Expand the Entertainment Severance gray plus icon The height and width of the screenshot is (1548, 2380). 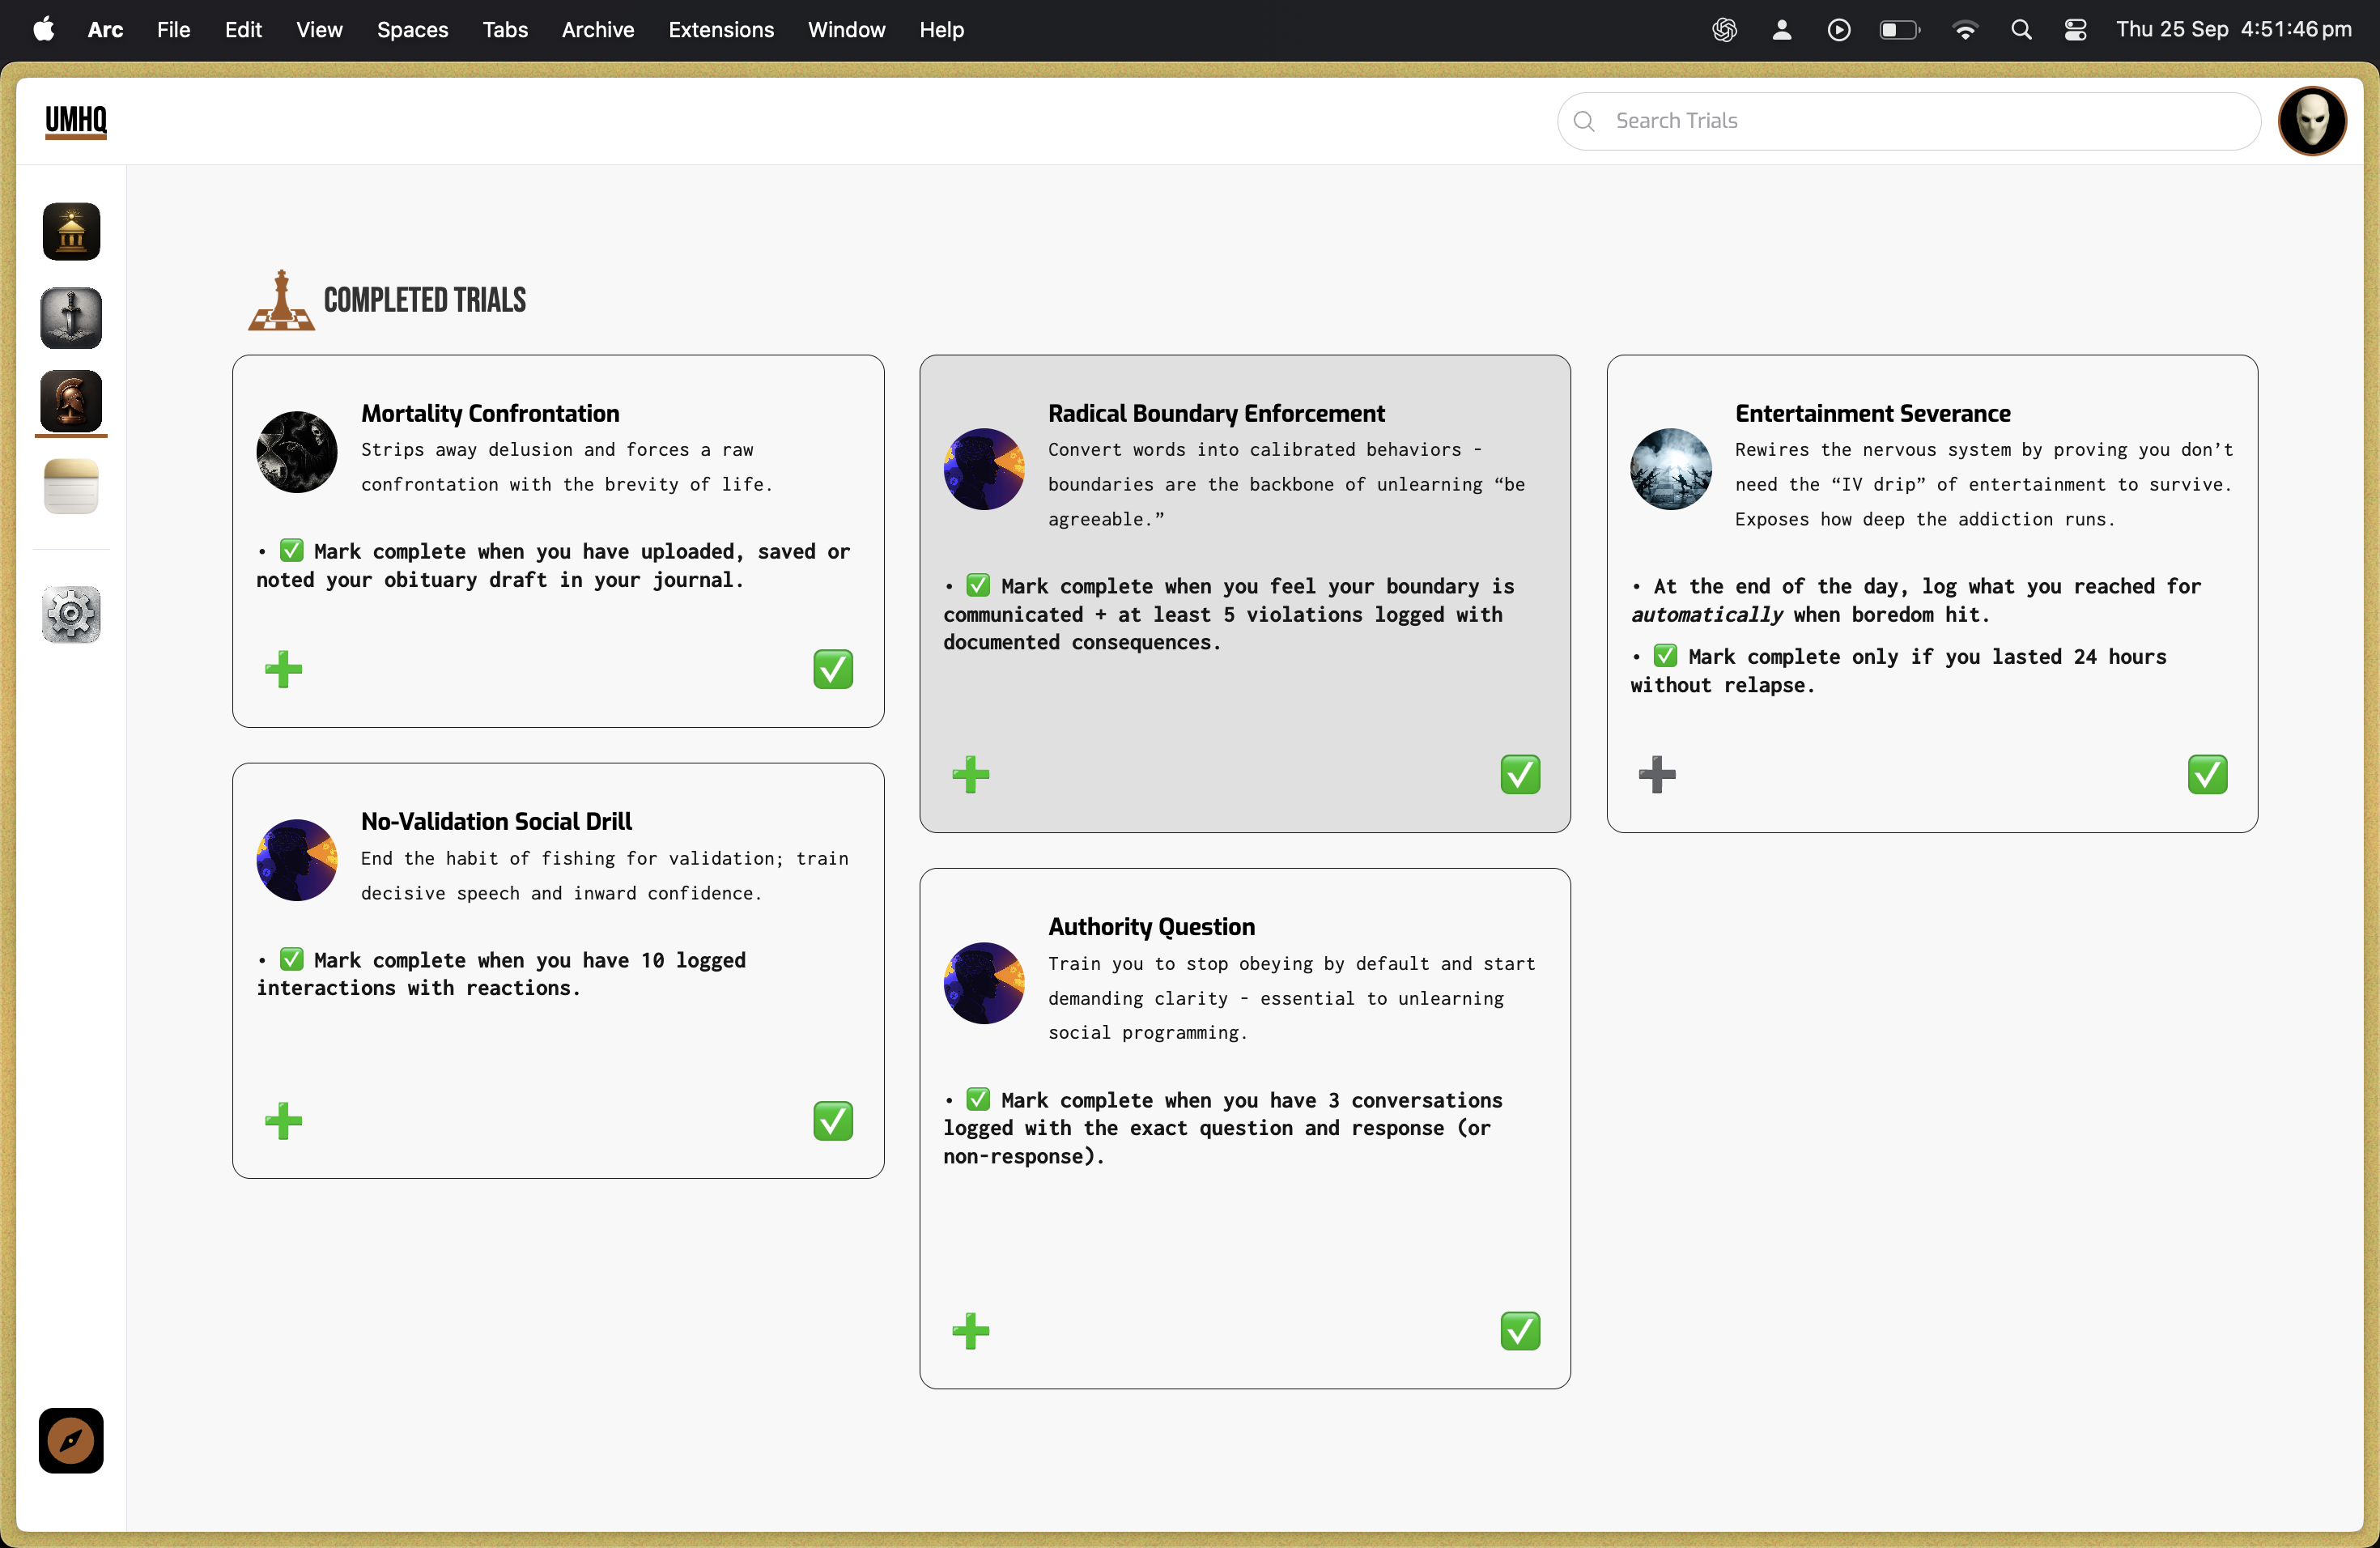click(x=1656, y=774)
